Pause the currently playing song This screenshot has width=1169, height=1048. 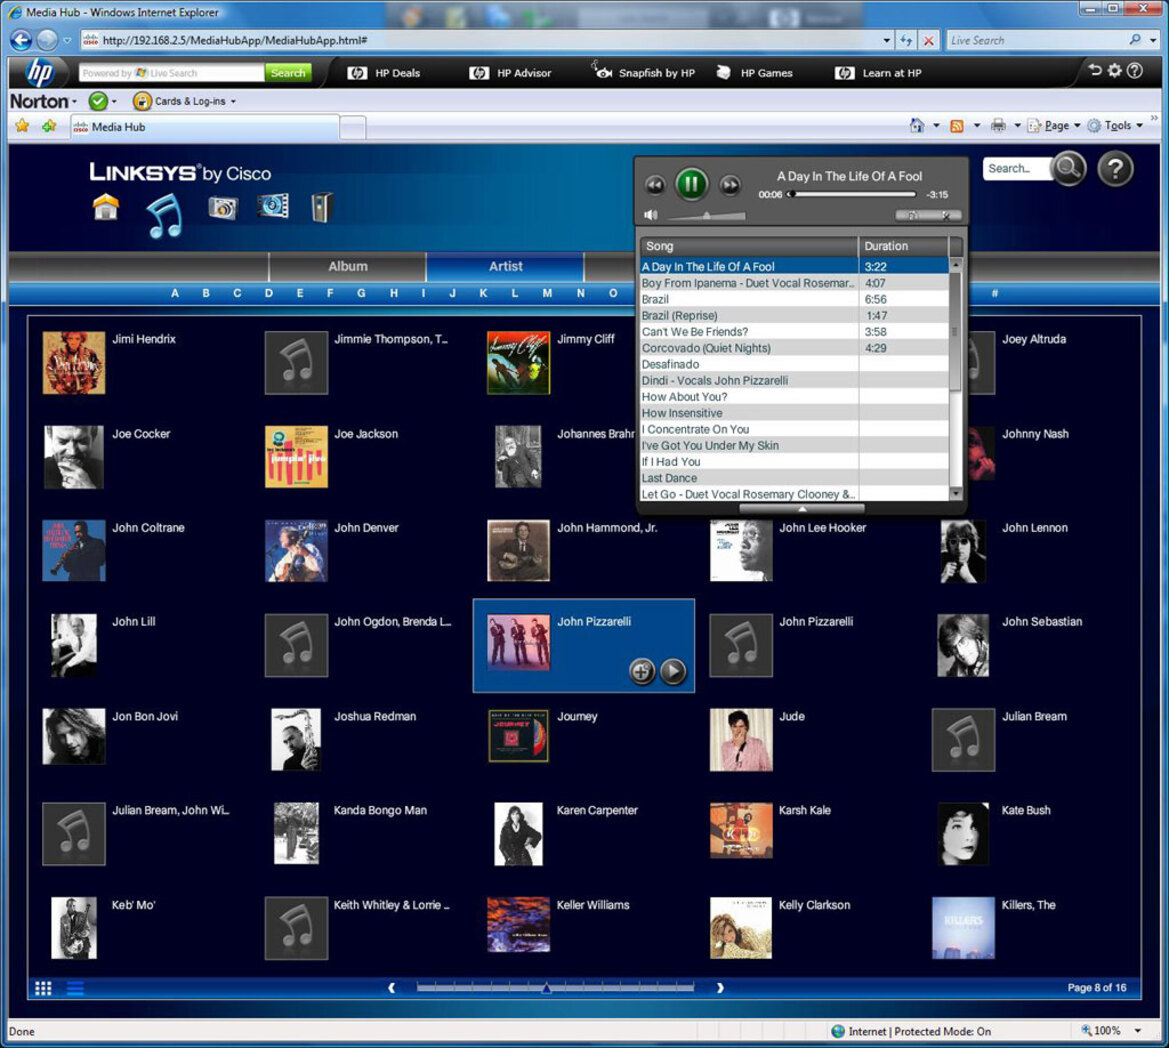tap(691, 183)
